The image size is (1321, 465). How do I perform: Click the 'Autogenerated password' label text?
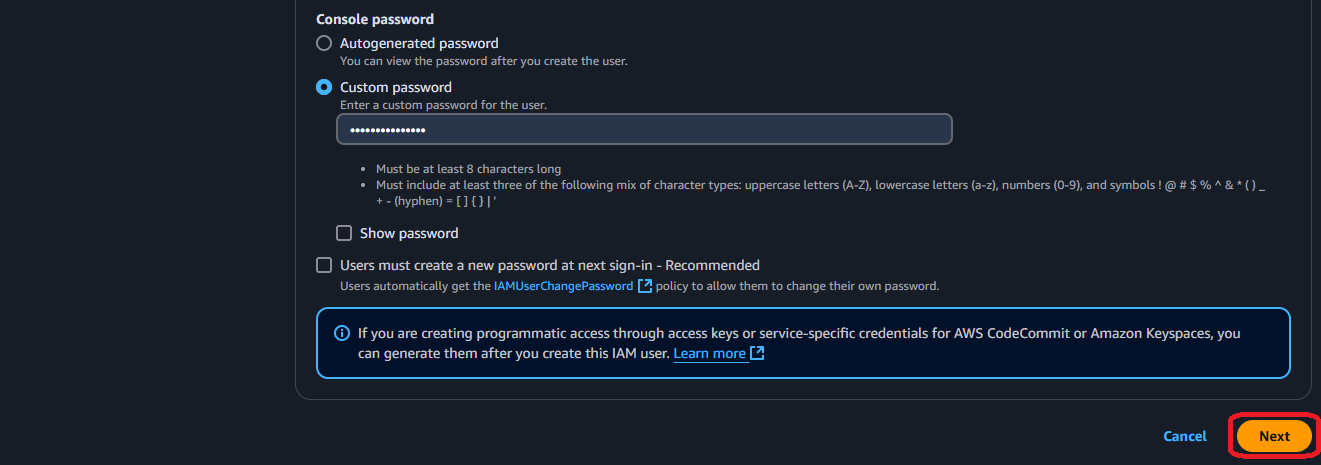click(x=419, y=43)
